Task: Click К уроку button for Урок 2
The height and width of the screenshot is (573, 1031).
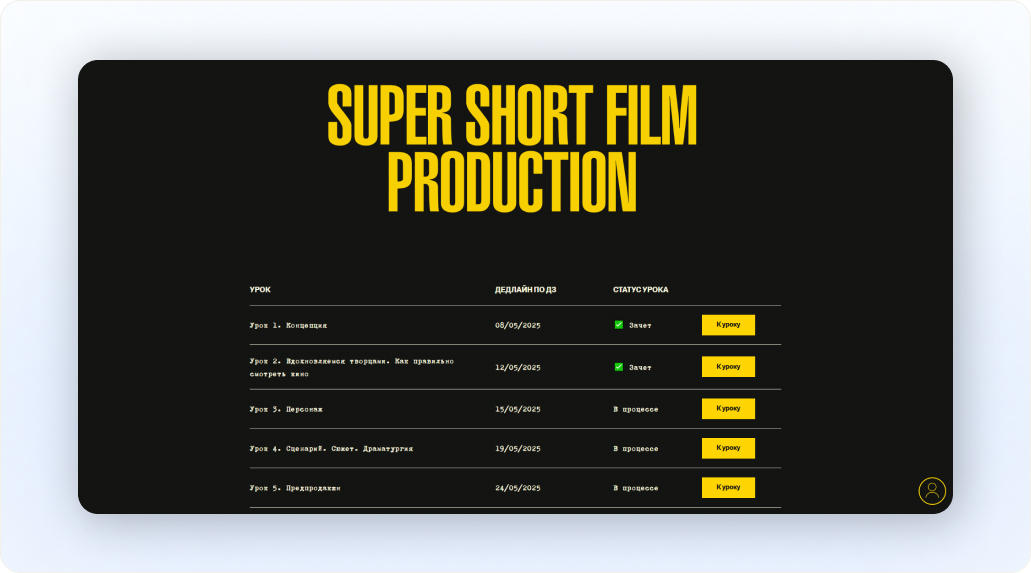Action: click(x=728, y=367)
